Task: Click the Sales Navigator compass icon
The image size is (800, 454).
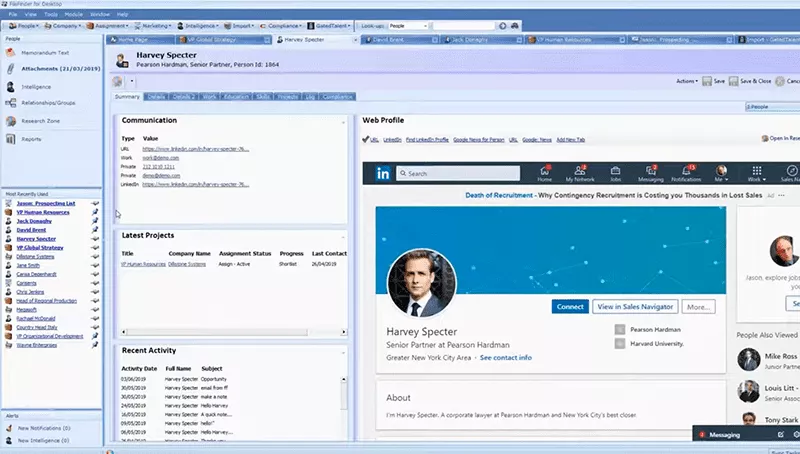Action: tap(792, 170)
